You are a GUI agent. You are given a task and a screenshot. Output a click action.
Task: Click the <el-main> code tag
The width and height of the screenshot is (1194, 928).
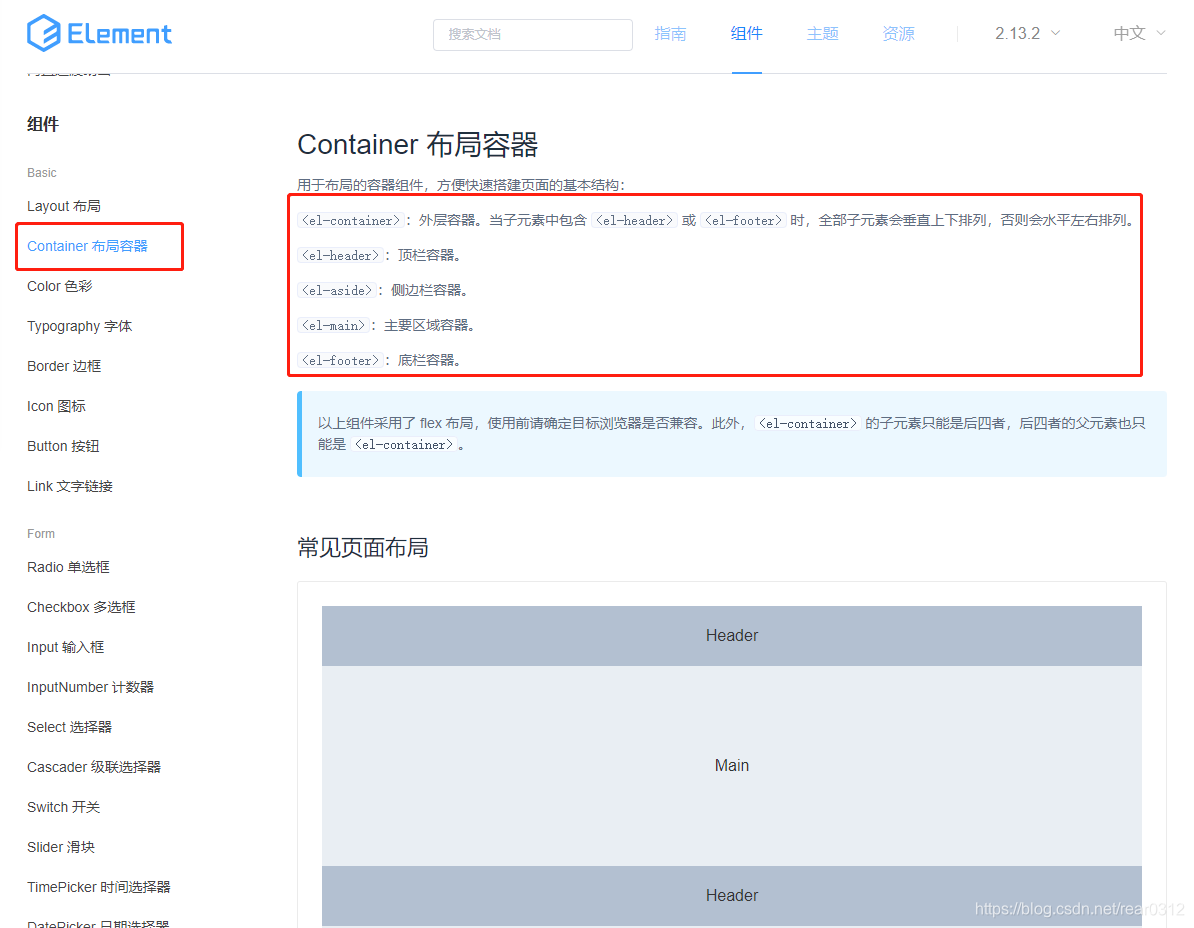(334, 325)
